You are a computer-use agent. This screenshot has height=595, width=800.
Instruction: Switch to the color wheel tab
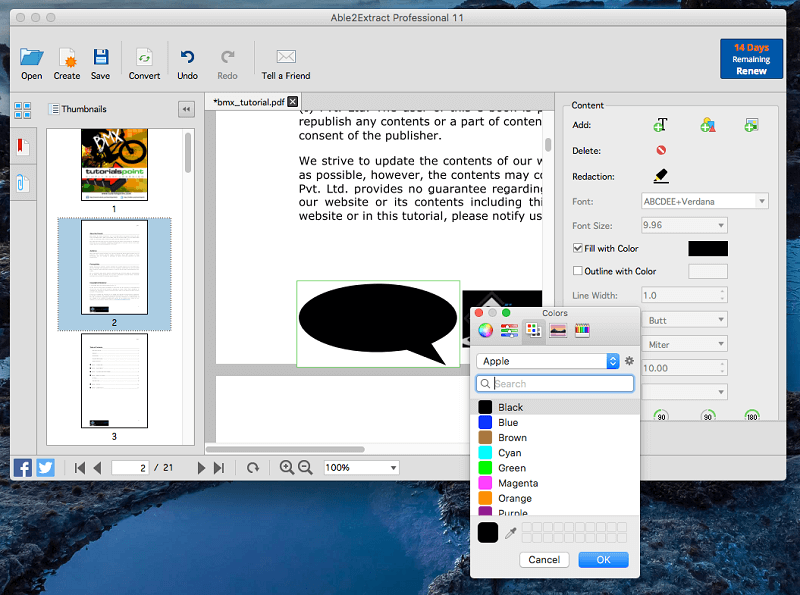(x=485, y=331)
